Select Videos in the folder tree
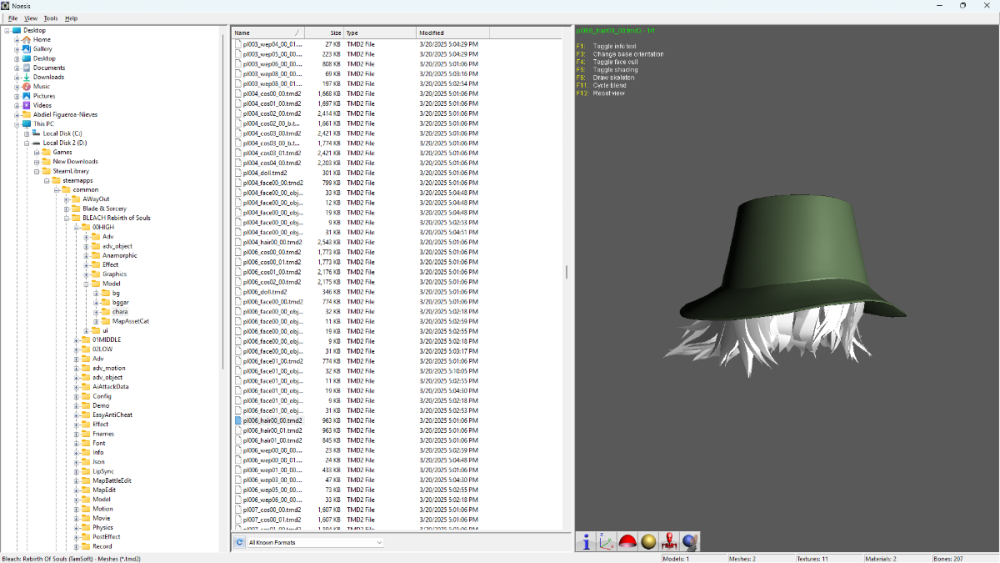The height and width of the screenshot is (563, 1000). tap(42, 105)
